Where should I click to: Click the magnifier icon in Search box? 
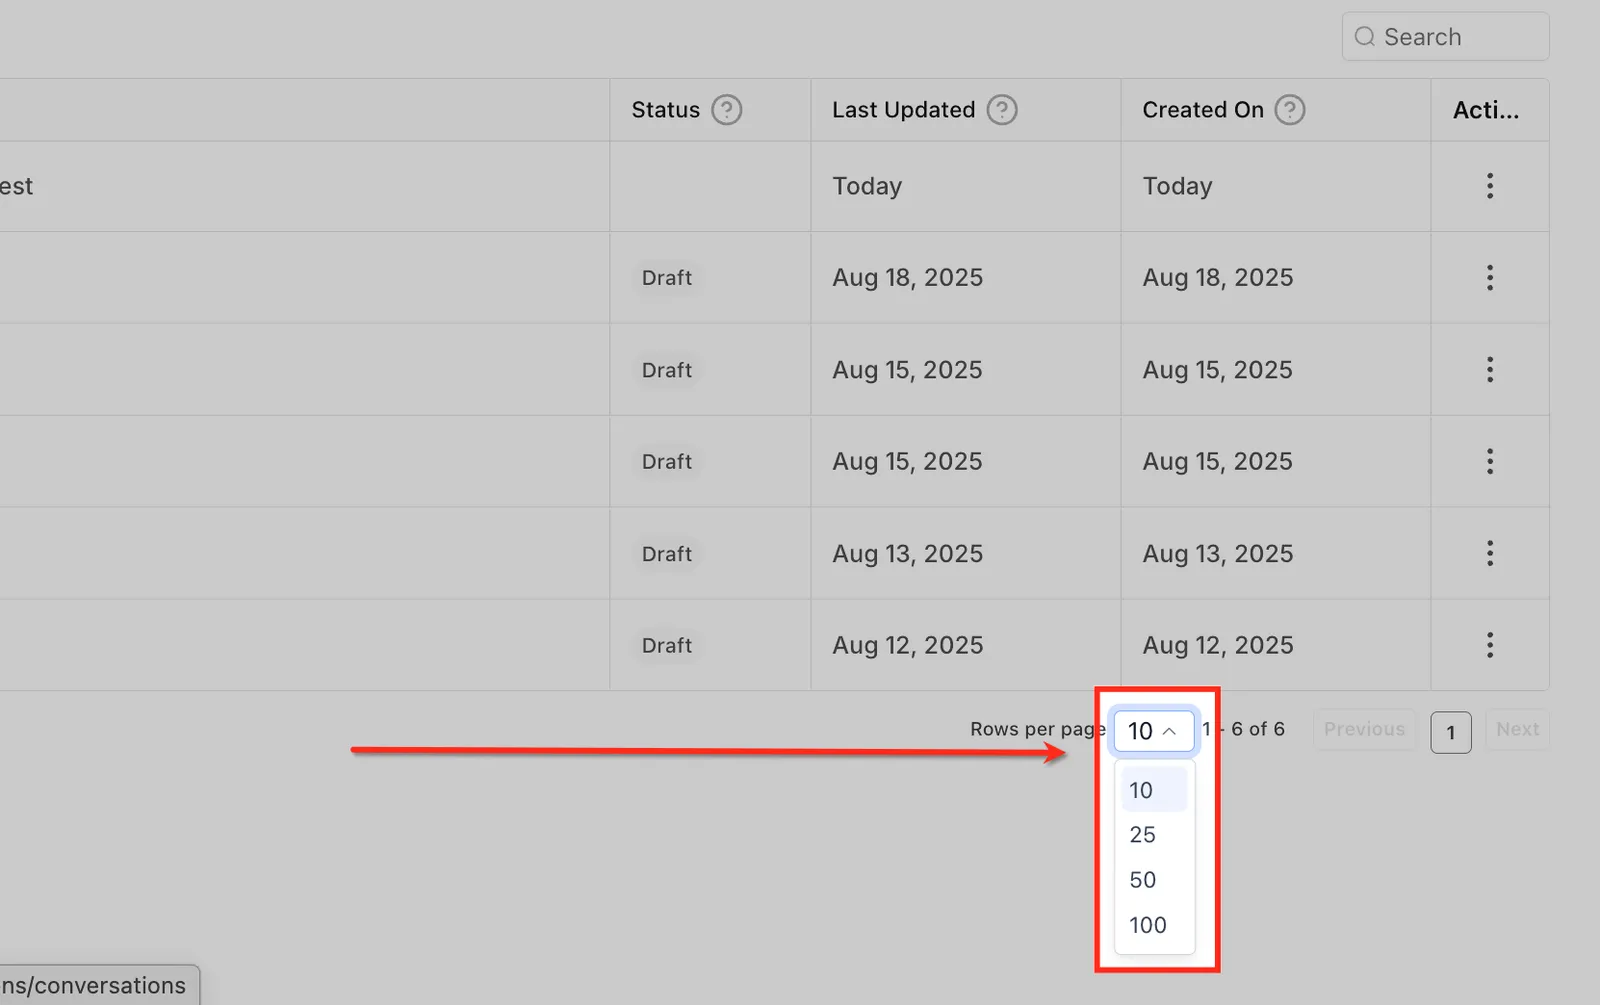tap(1365, 37)
